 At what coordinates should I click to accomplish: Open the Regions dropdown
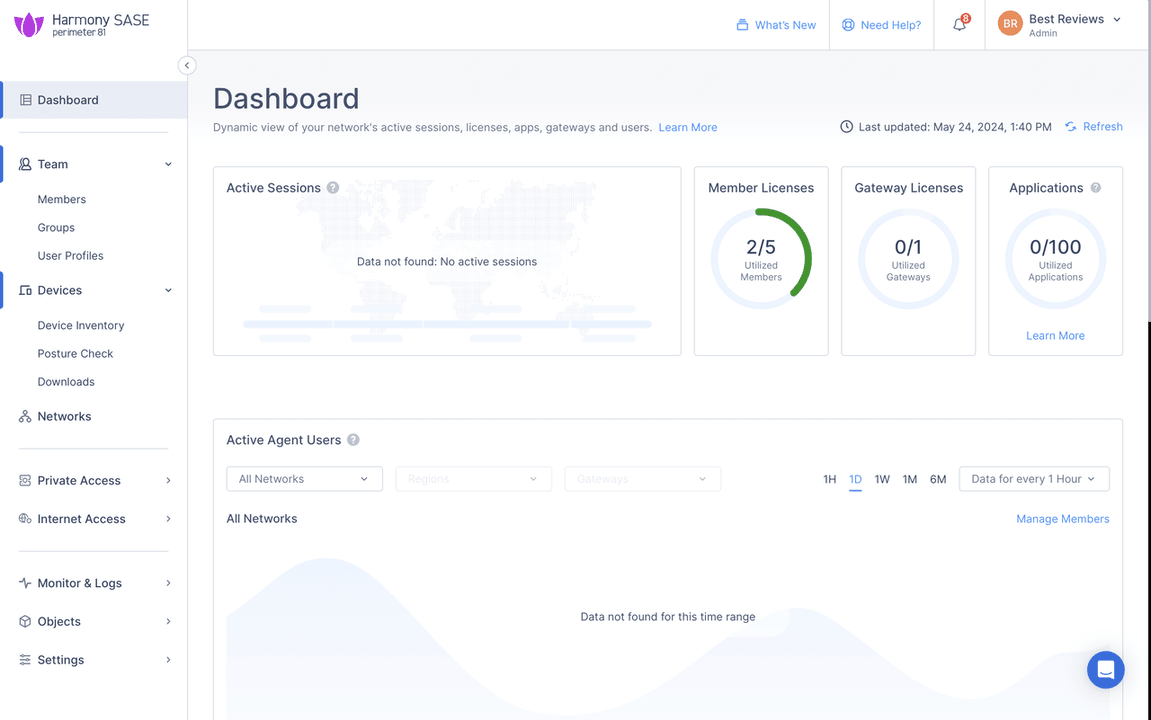(x=472, y=478)
